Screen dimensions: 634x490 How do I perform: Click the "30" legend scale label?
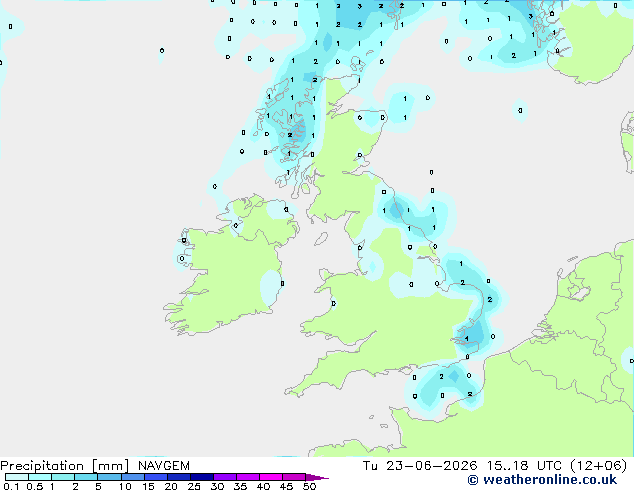[217, 486]
